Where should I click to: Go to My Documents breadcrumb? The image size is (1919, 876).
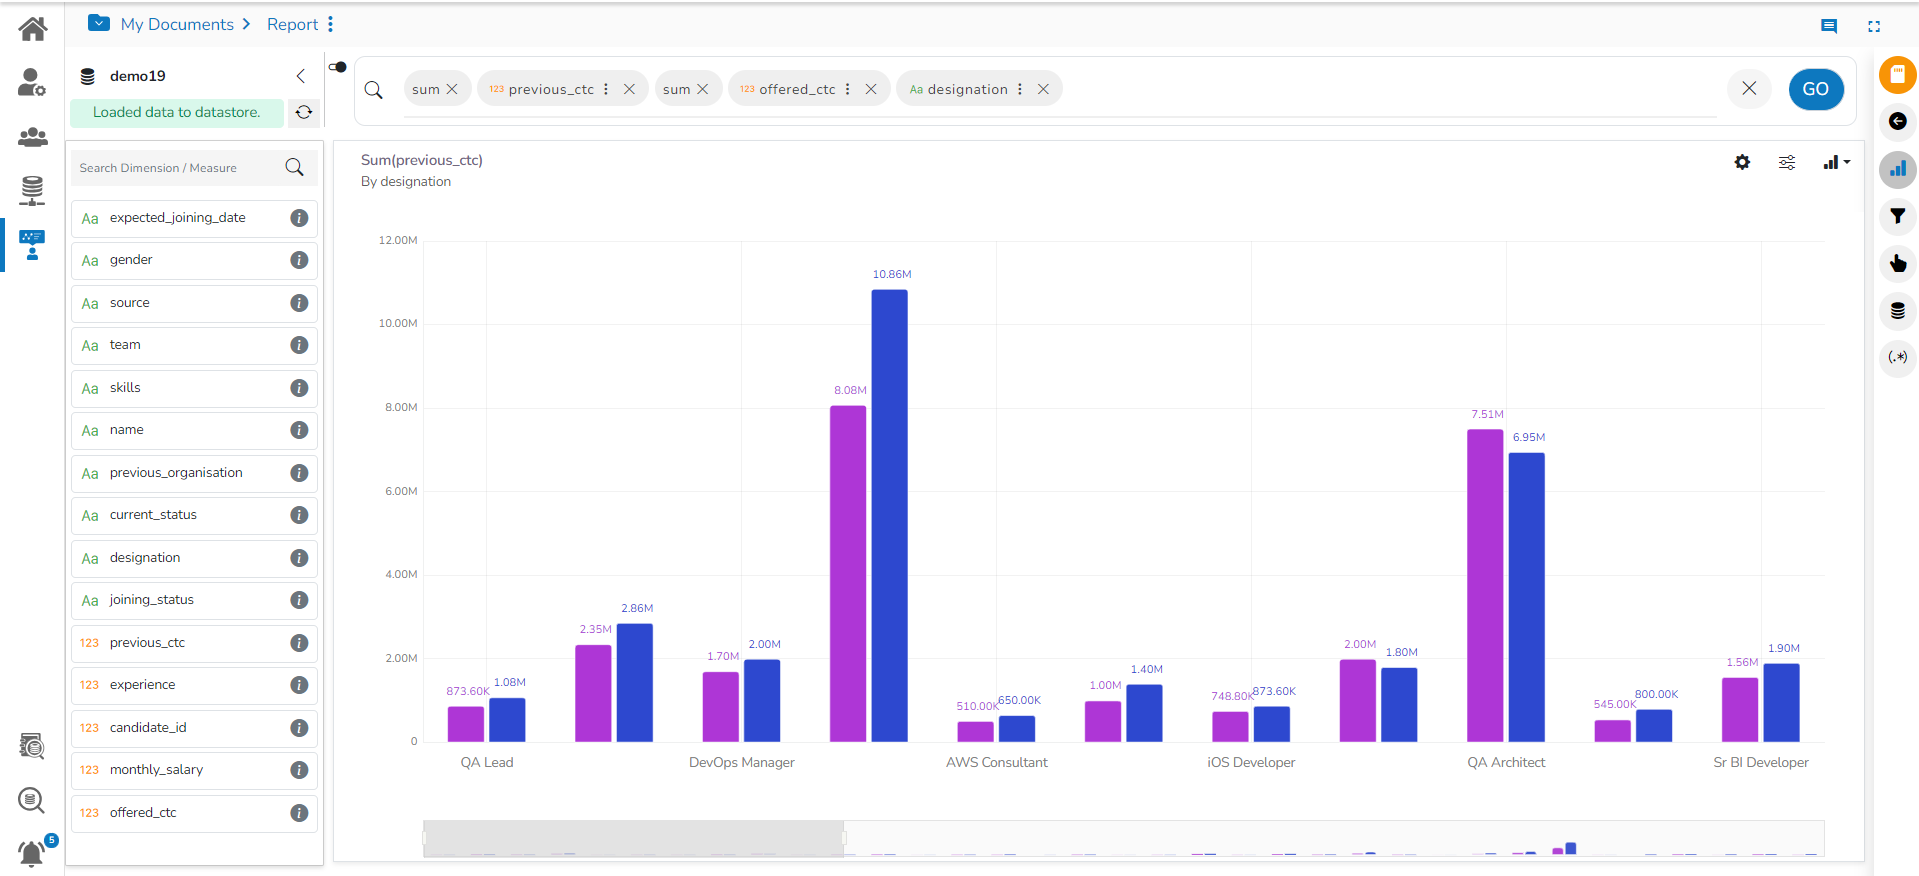tap(177, 24)
